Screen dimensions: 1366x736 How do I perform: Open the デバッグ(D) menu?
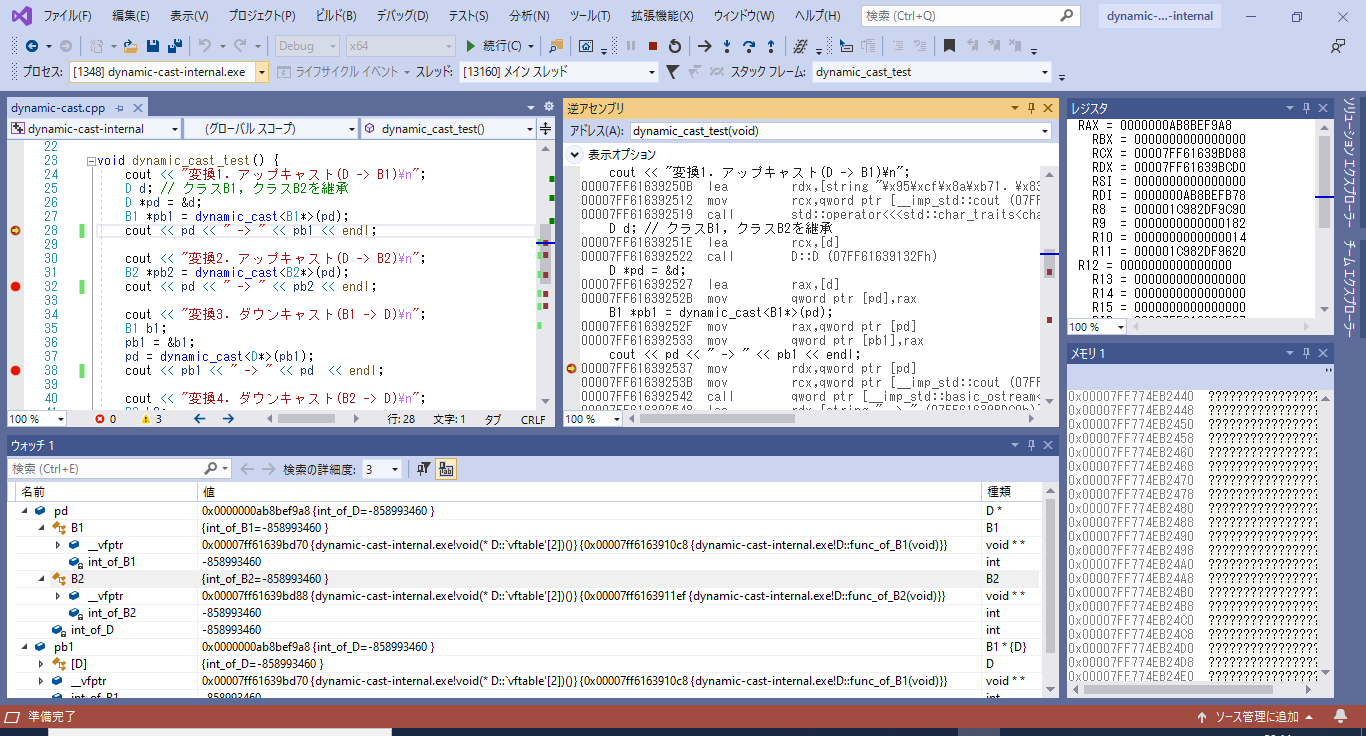point(402,16)
